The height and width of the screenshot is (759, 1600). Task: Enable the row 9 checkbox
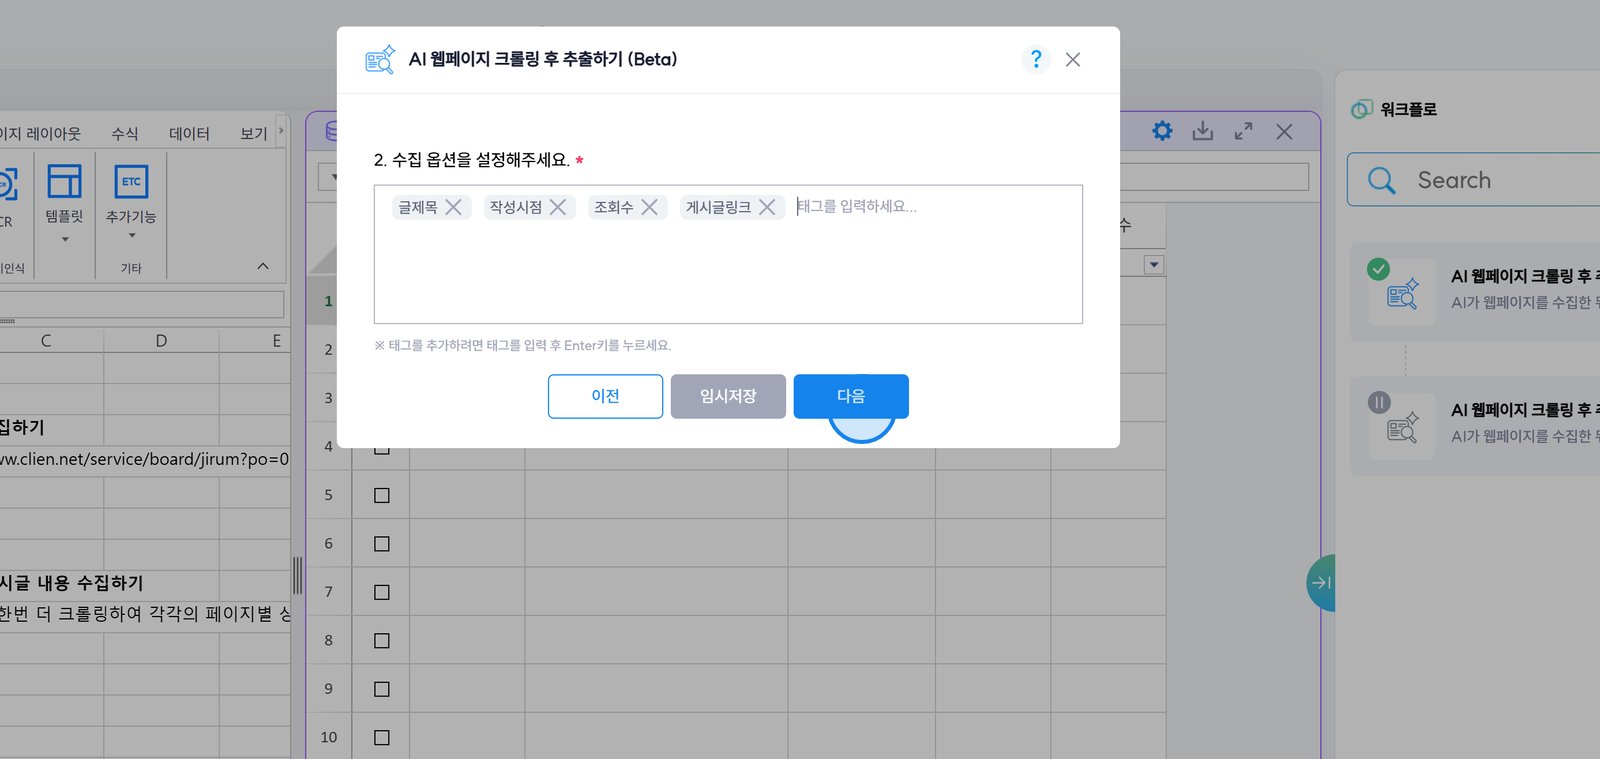(x=382, y=690)
